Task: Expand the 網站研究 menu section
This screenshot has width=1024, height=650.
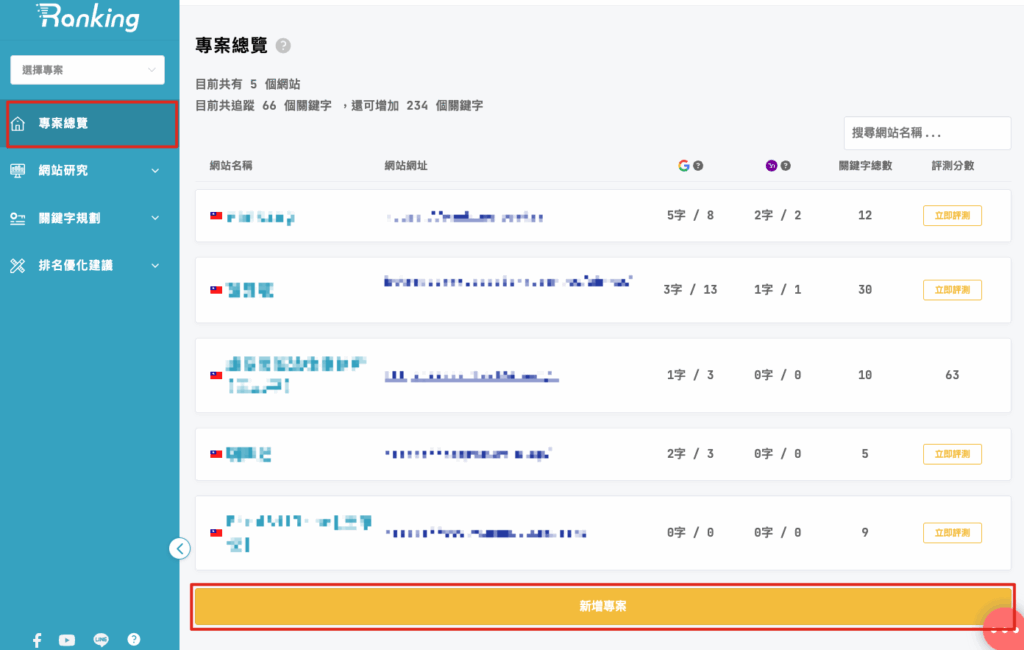Action: (x=87, y=171)
